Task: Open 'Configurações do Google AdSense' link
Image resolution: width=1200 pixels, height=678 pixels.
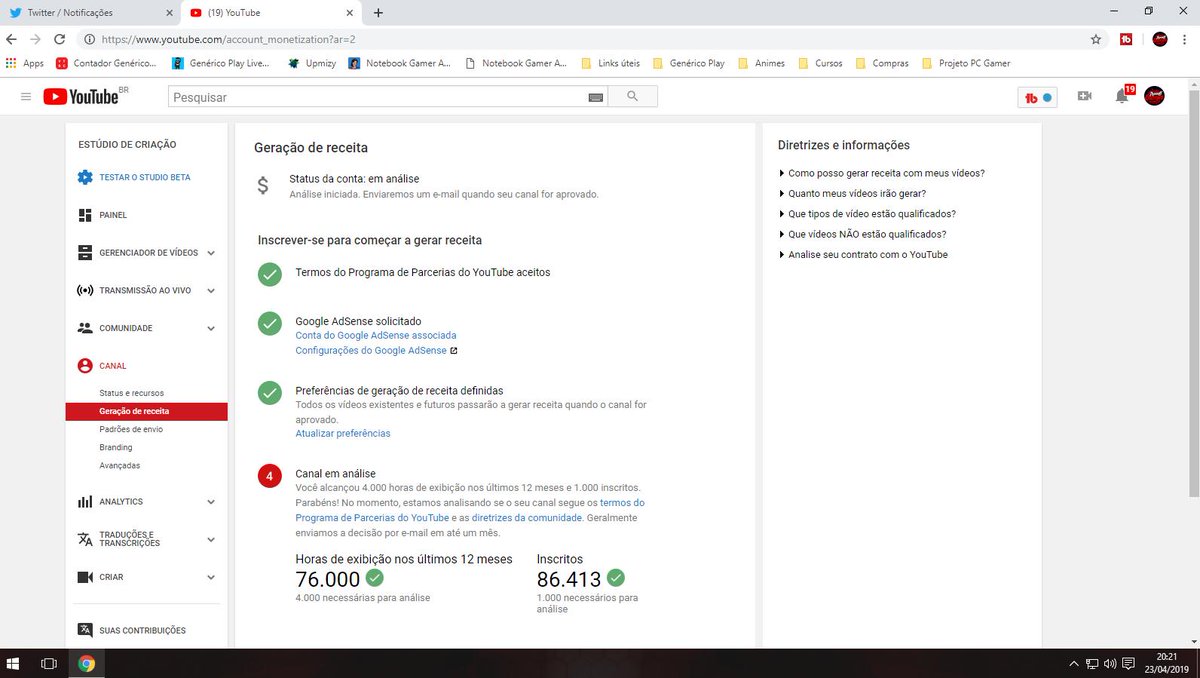Action: point(376,351)
